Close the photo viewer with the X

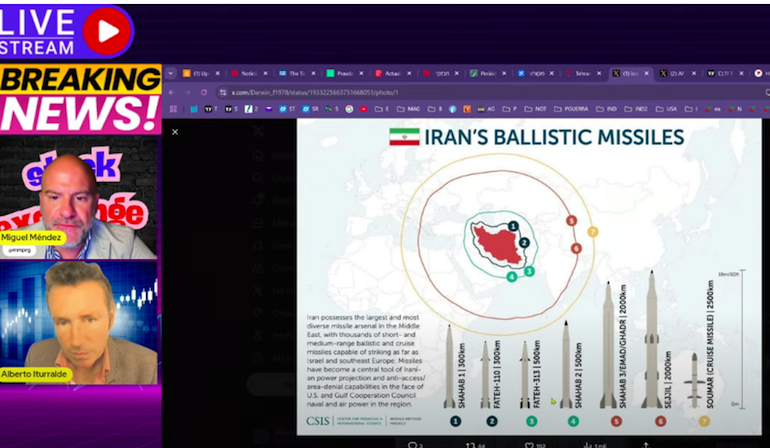(175, 132)
